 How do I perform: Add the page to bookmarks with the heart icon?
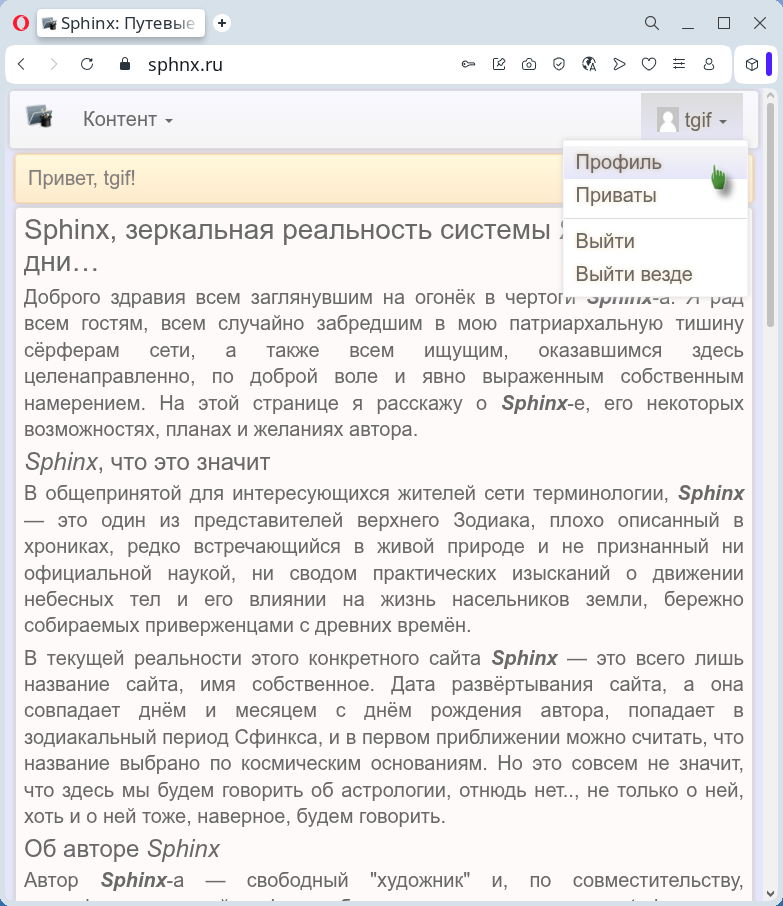[649, 64]
